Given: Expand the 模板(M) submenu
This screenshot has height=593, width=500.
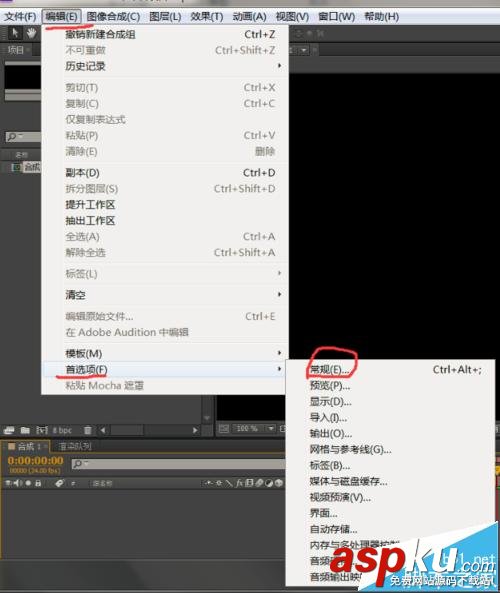Looking at the screenshot, I should [x=166, y=354].
